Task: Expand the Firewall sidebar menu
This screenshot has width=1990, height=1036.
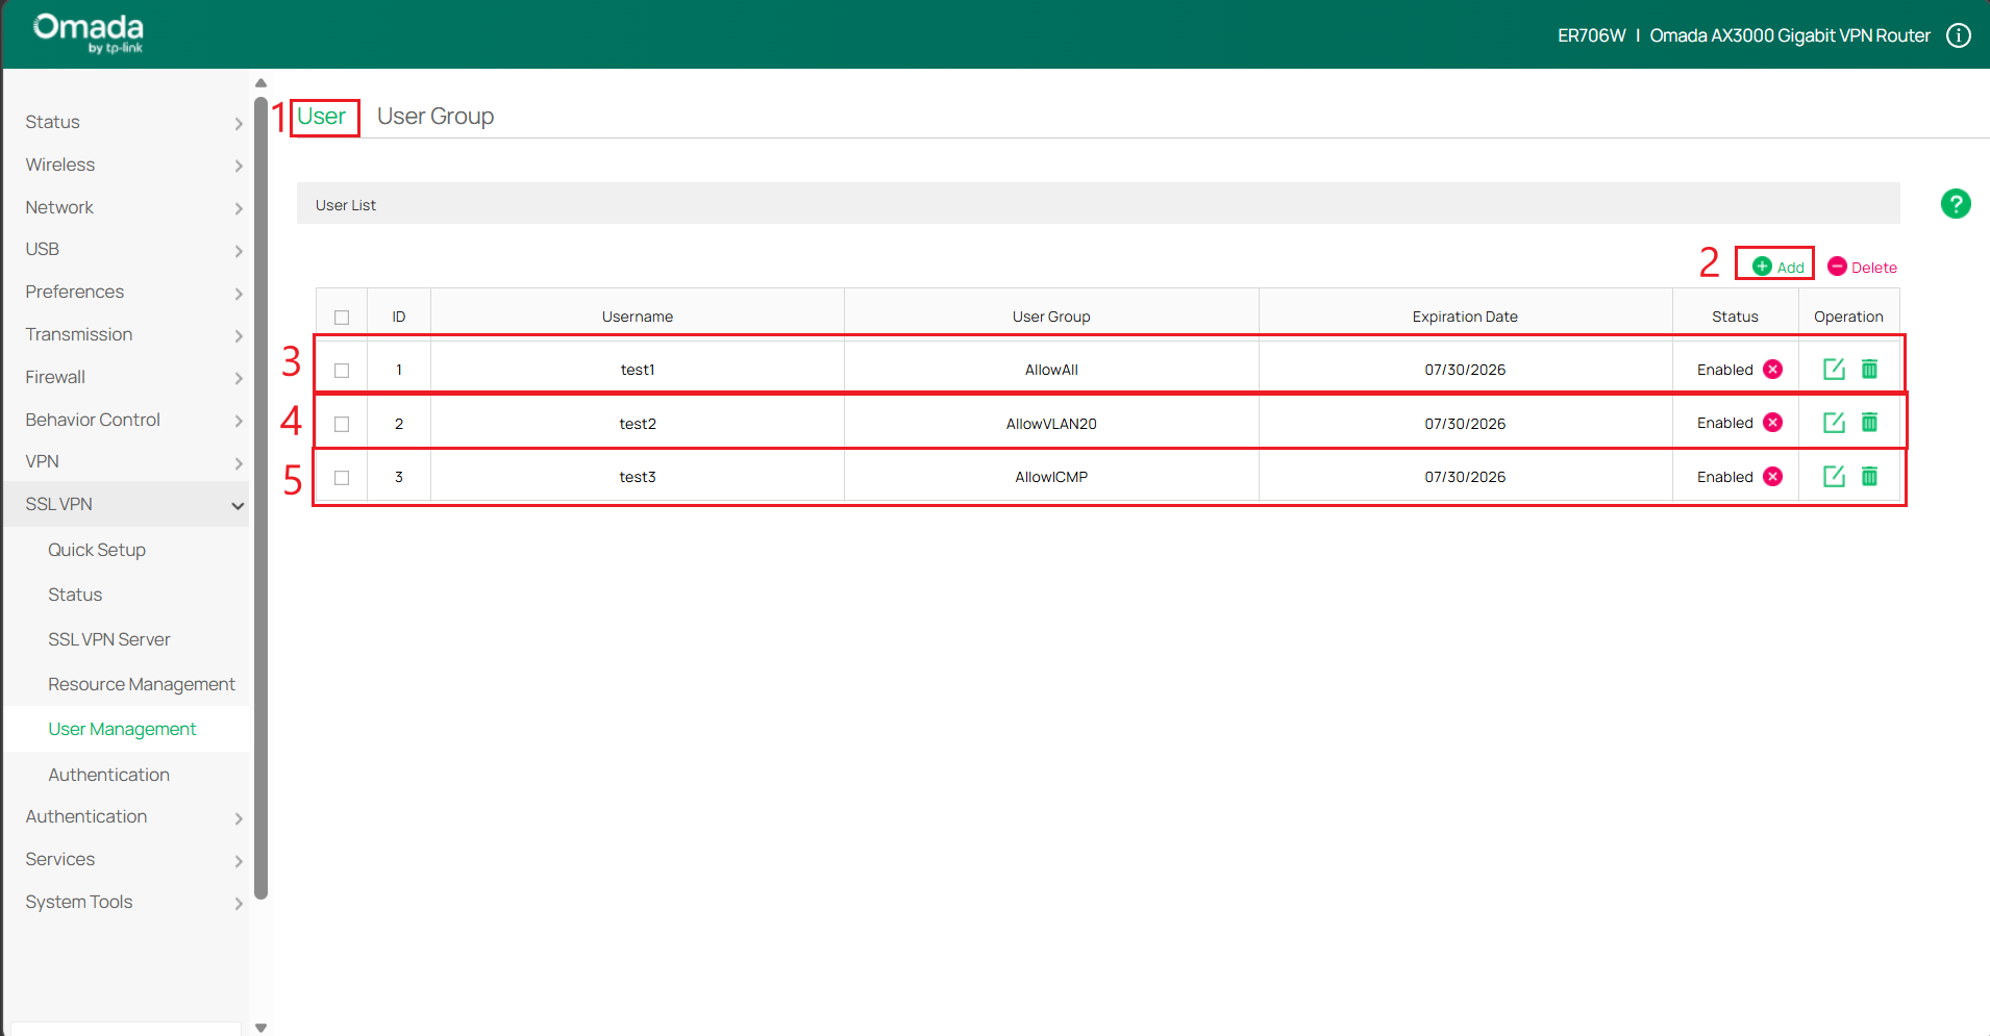Action: tap(127, 377)
